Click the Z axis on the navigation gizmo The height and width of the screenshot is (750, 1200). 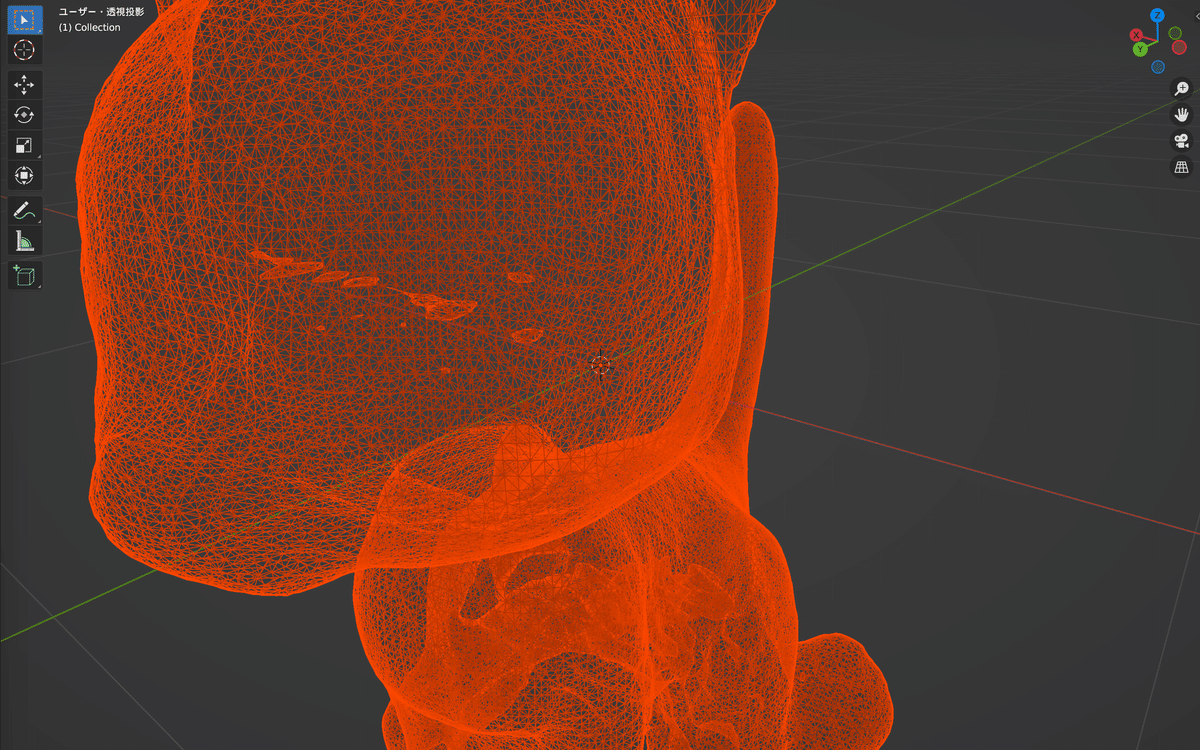(1157, 15)
